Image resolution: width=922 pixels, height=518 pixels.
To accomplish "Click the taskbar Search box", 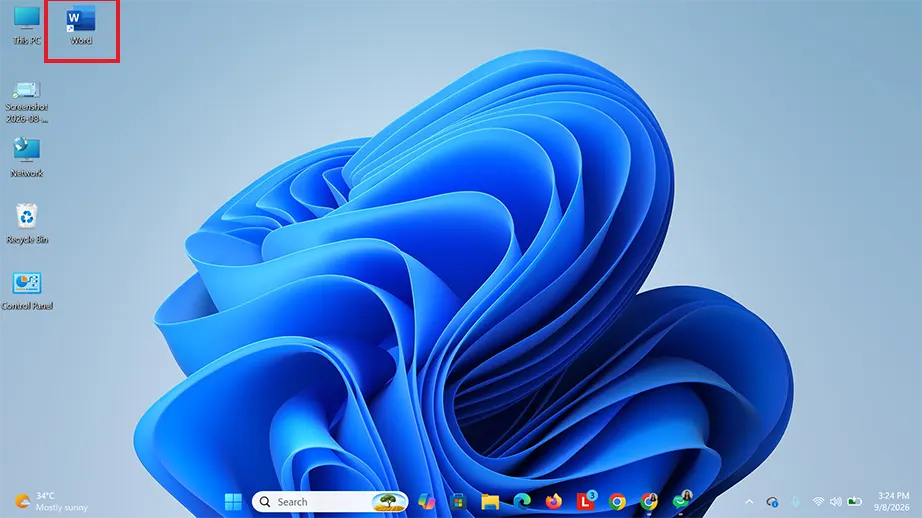I will click(x=330, y=502).
